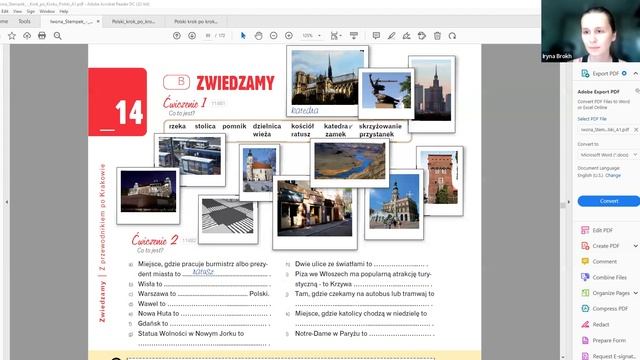Viewport: 640px width, 360px height.
Task: Open the Window menu
Action: [47, 11]
